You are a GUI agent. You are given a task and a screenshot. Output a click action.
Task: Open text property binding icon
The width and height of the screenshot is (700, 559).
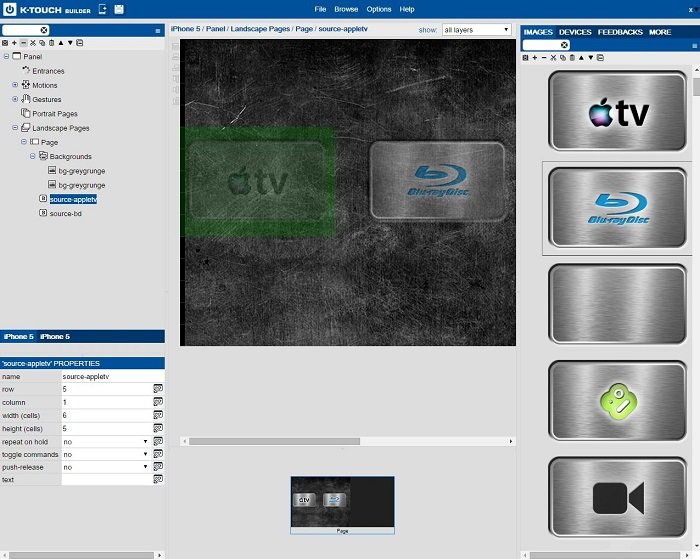(x=158, y=479)
